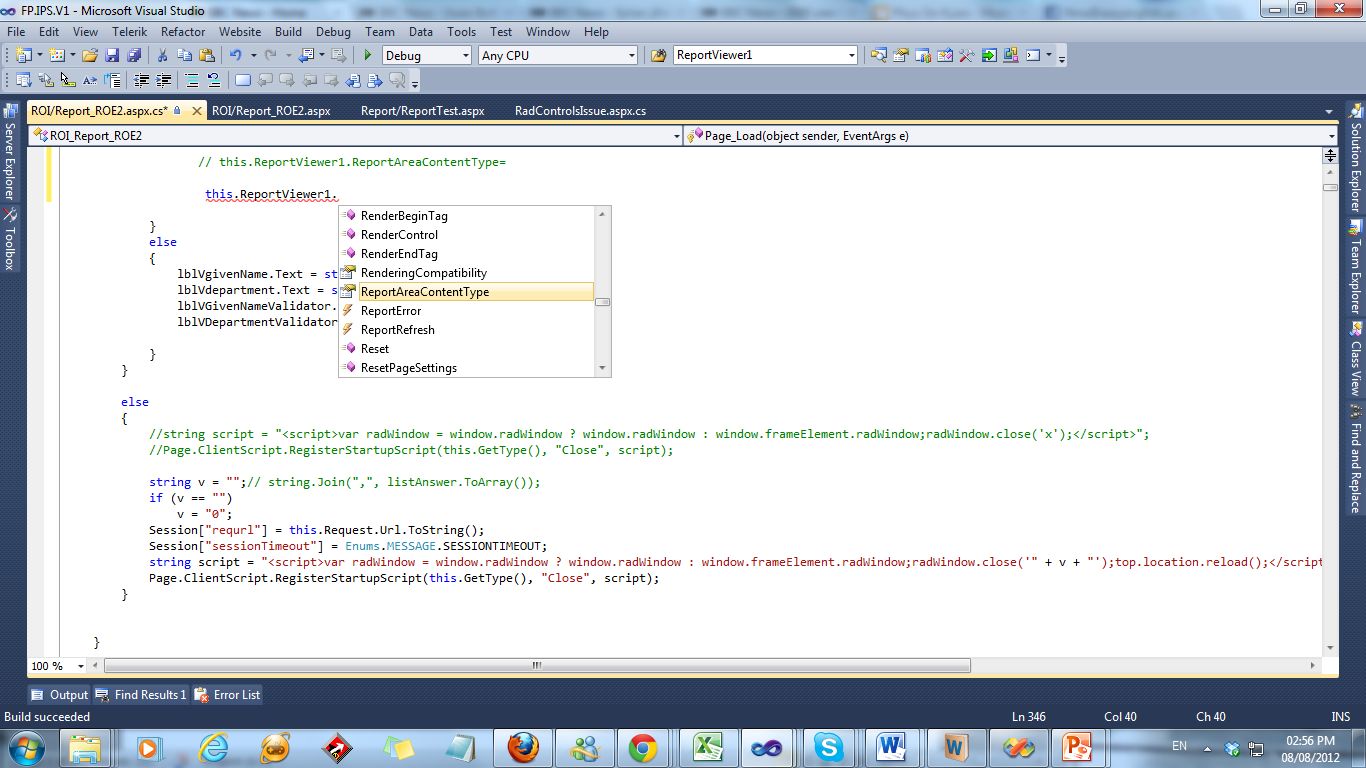Click the Undo arrow icon
Image resolution: width=1366 pixels, height=768 pixels.
pos(235,56)
